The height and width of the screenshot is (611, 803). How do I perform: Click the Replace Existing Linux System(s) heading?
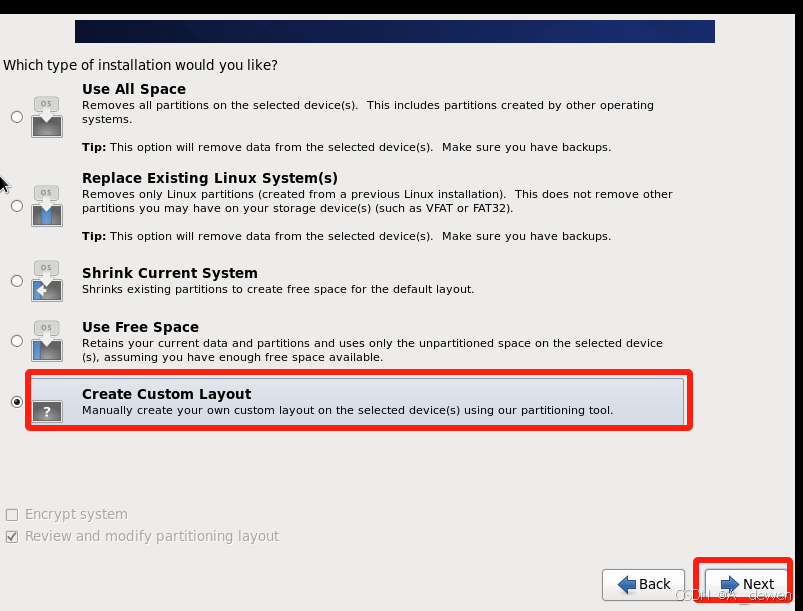(x=210, y=178)
